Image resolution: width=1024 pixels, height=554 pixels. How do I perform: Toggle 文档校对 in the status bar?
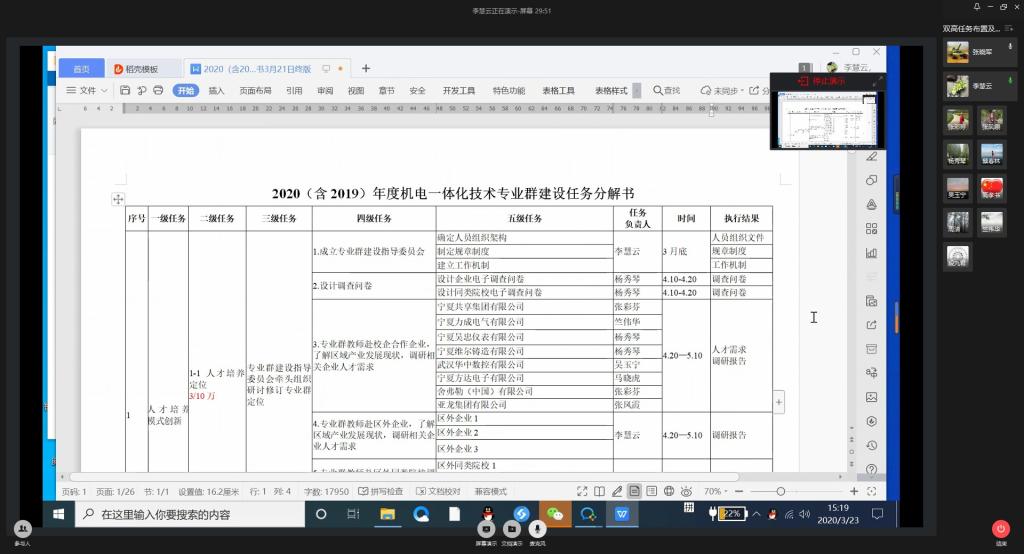[436, 492]
